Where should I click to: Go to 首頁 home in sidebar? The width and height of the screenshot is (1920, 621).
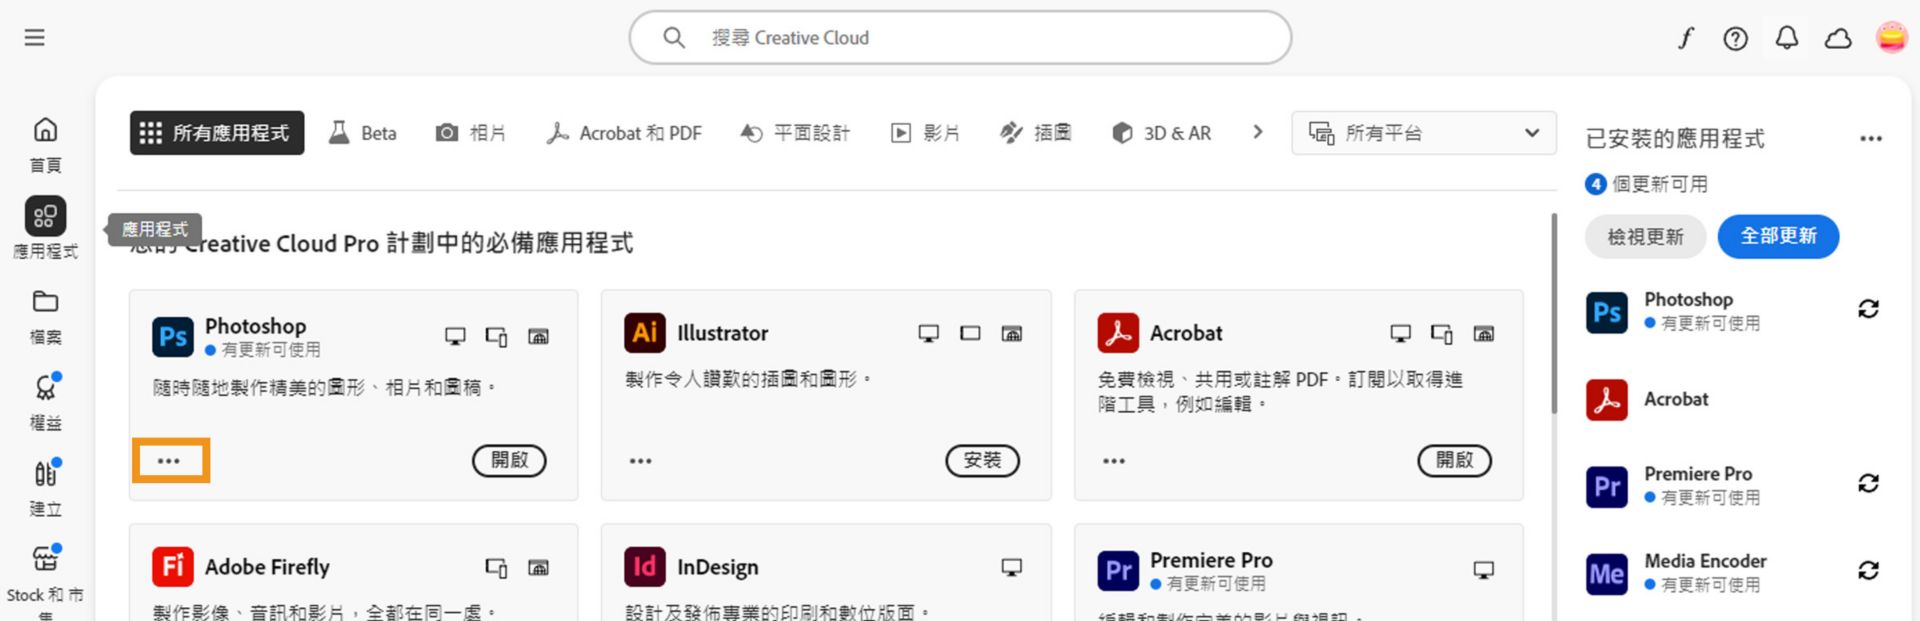coord(45,145)
